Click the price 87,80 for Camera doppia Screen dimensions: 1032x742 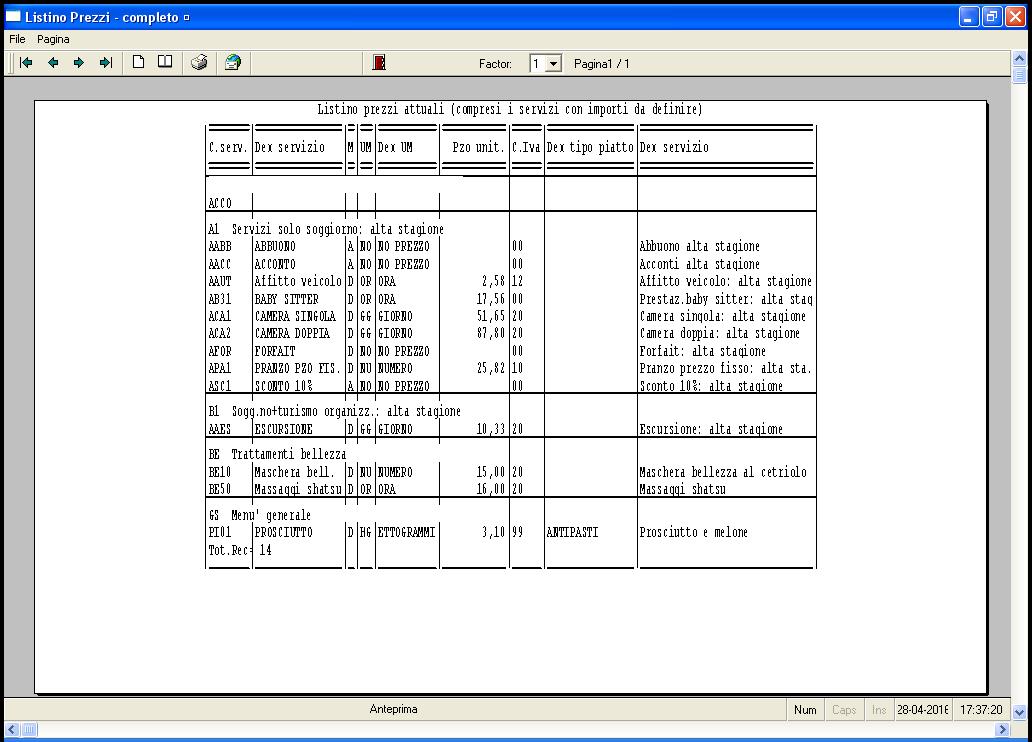point(491,334)
